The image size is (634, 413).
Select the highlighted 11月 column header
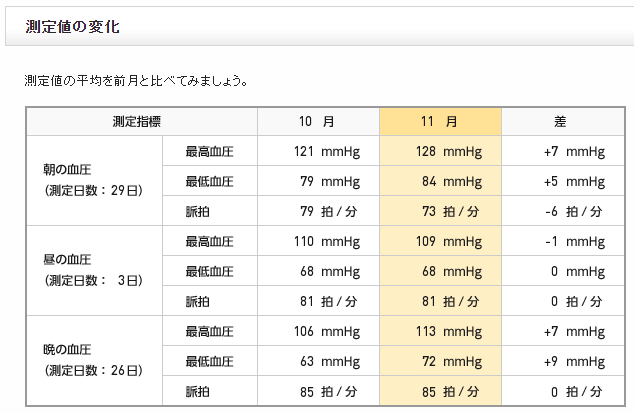(x=440, y=121)
